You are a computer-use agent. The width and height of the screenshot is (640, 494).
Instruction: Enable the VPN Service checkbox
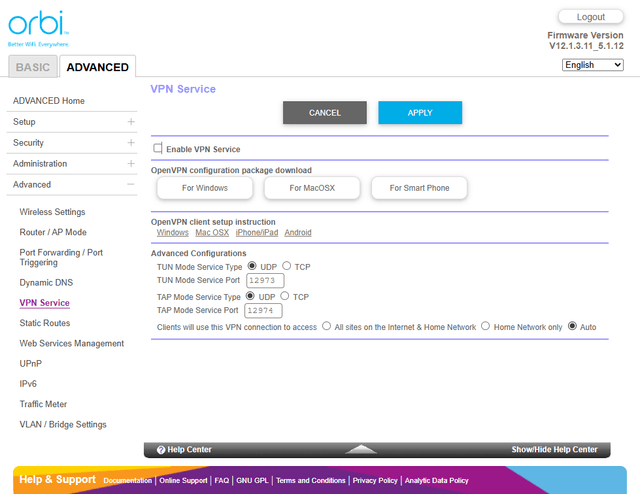tap(158, 148)
